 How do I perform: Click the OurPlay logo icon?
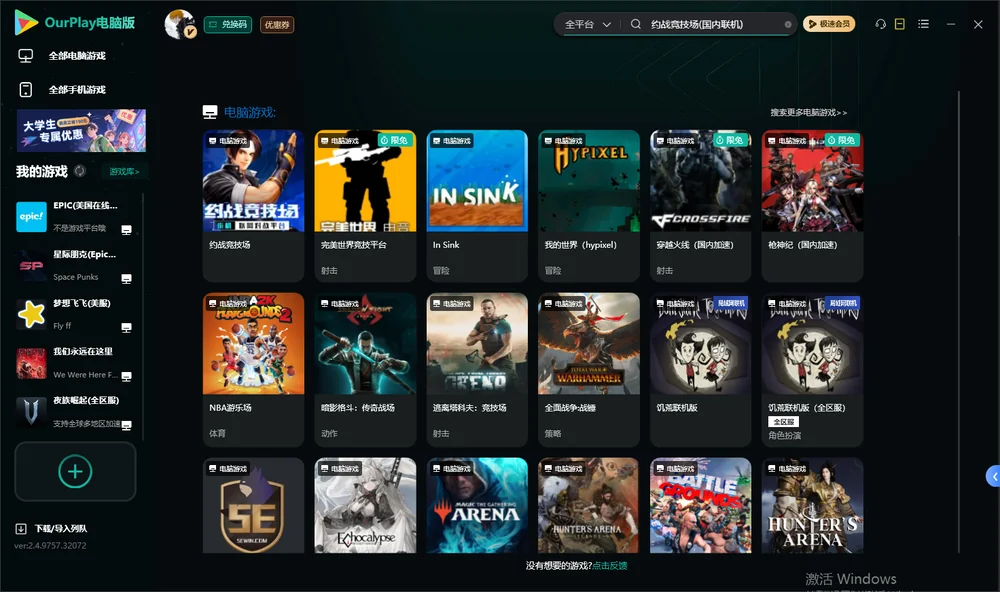26,23
